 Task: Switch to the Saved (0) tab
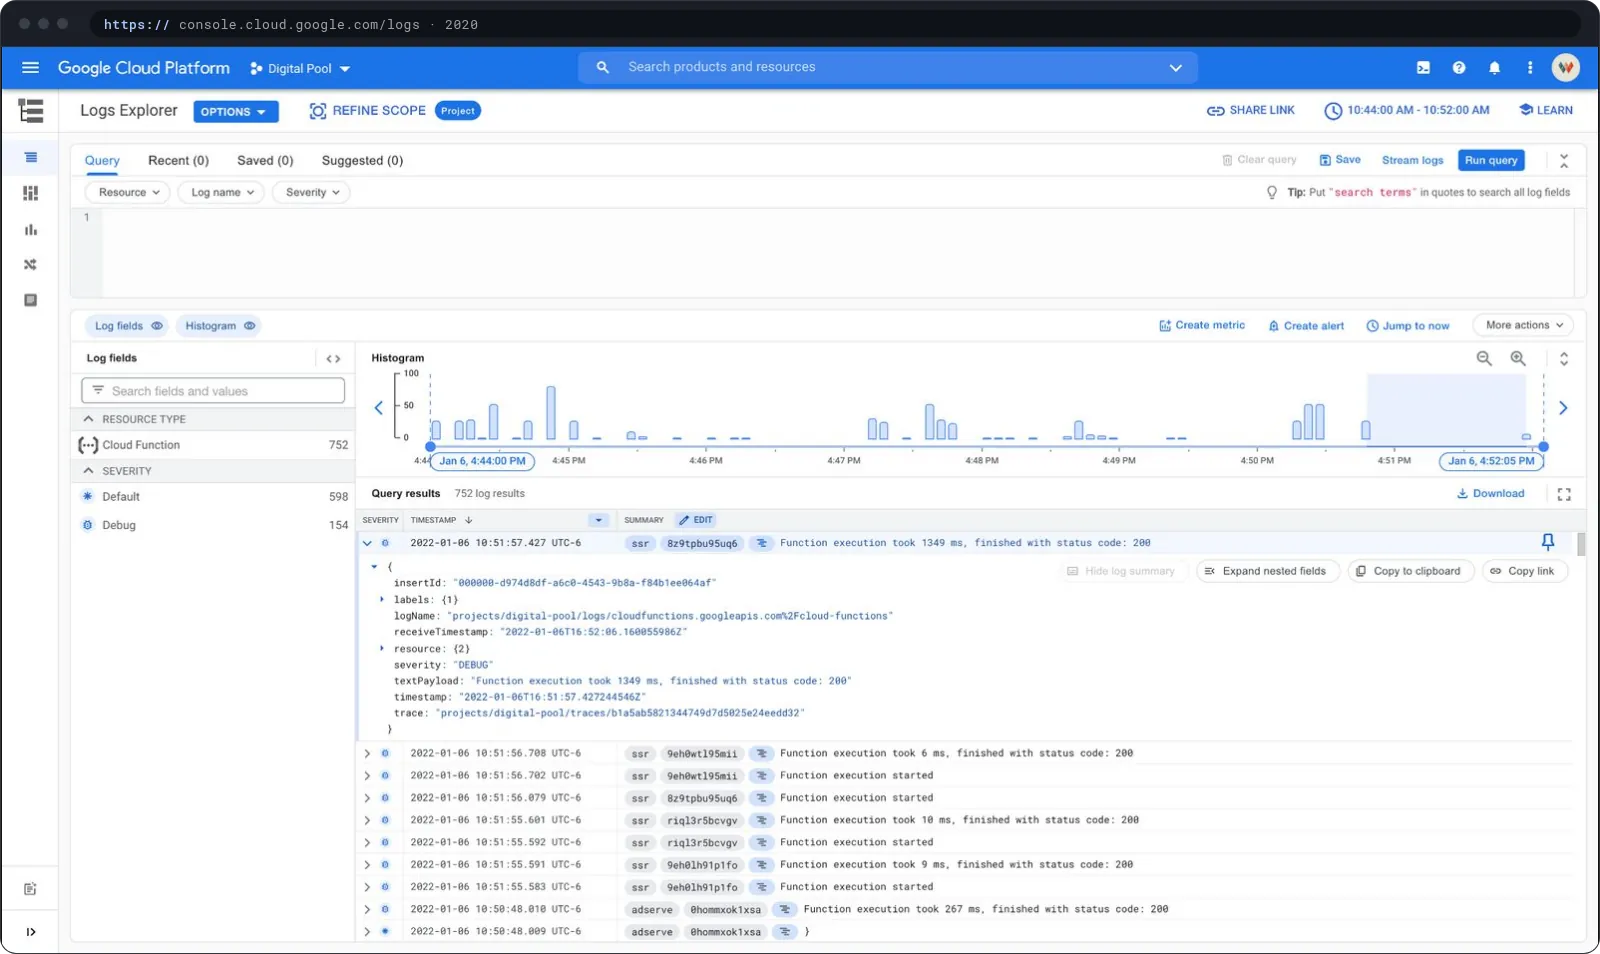[265, 160]
